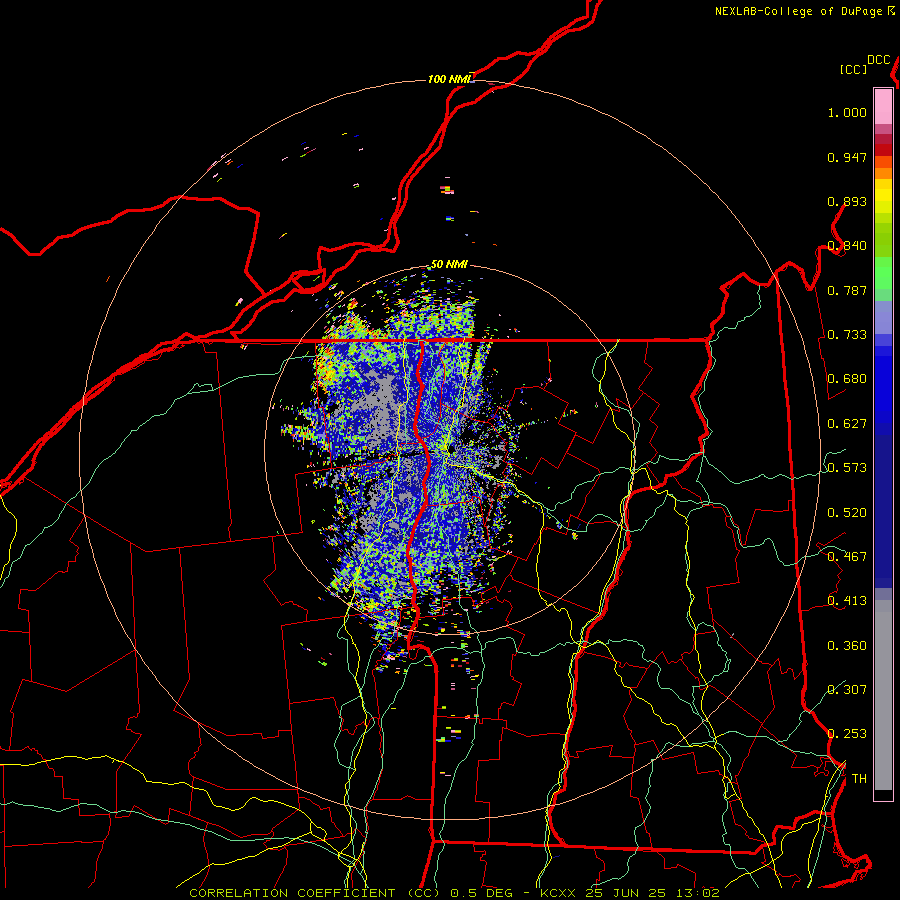Click the pink segment of the color bar
The height and width of the screenshot is (900, 900).
(x=883, y=106)
